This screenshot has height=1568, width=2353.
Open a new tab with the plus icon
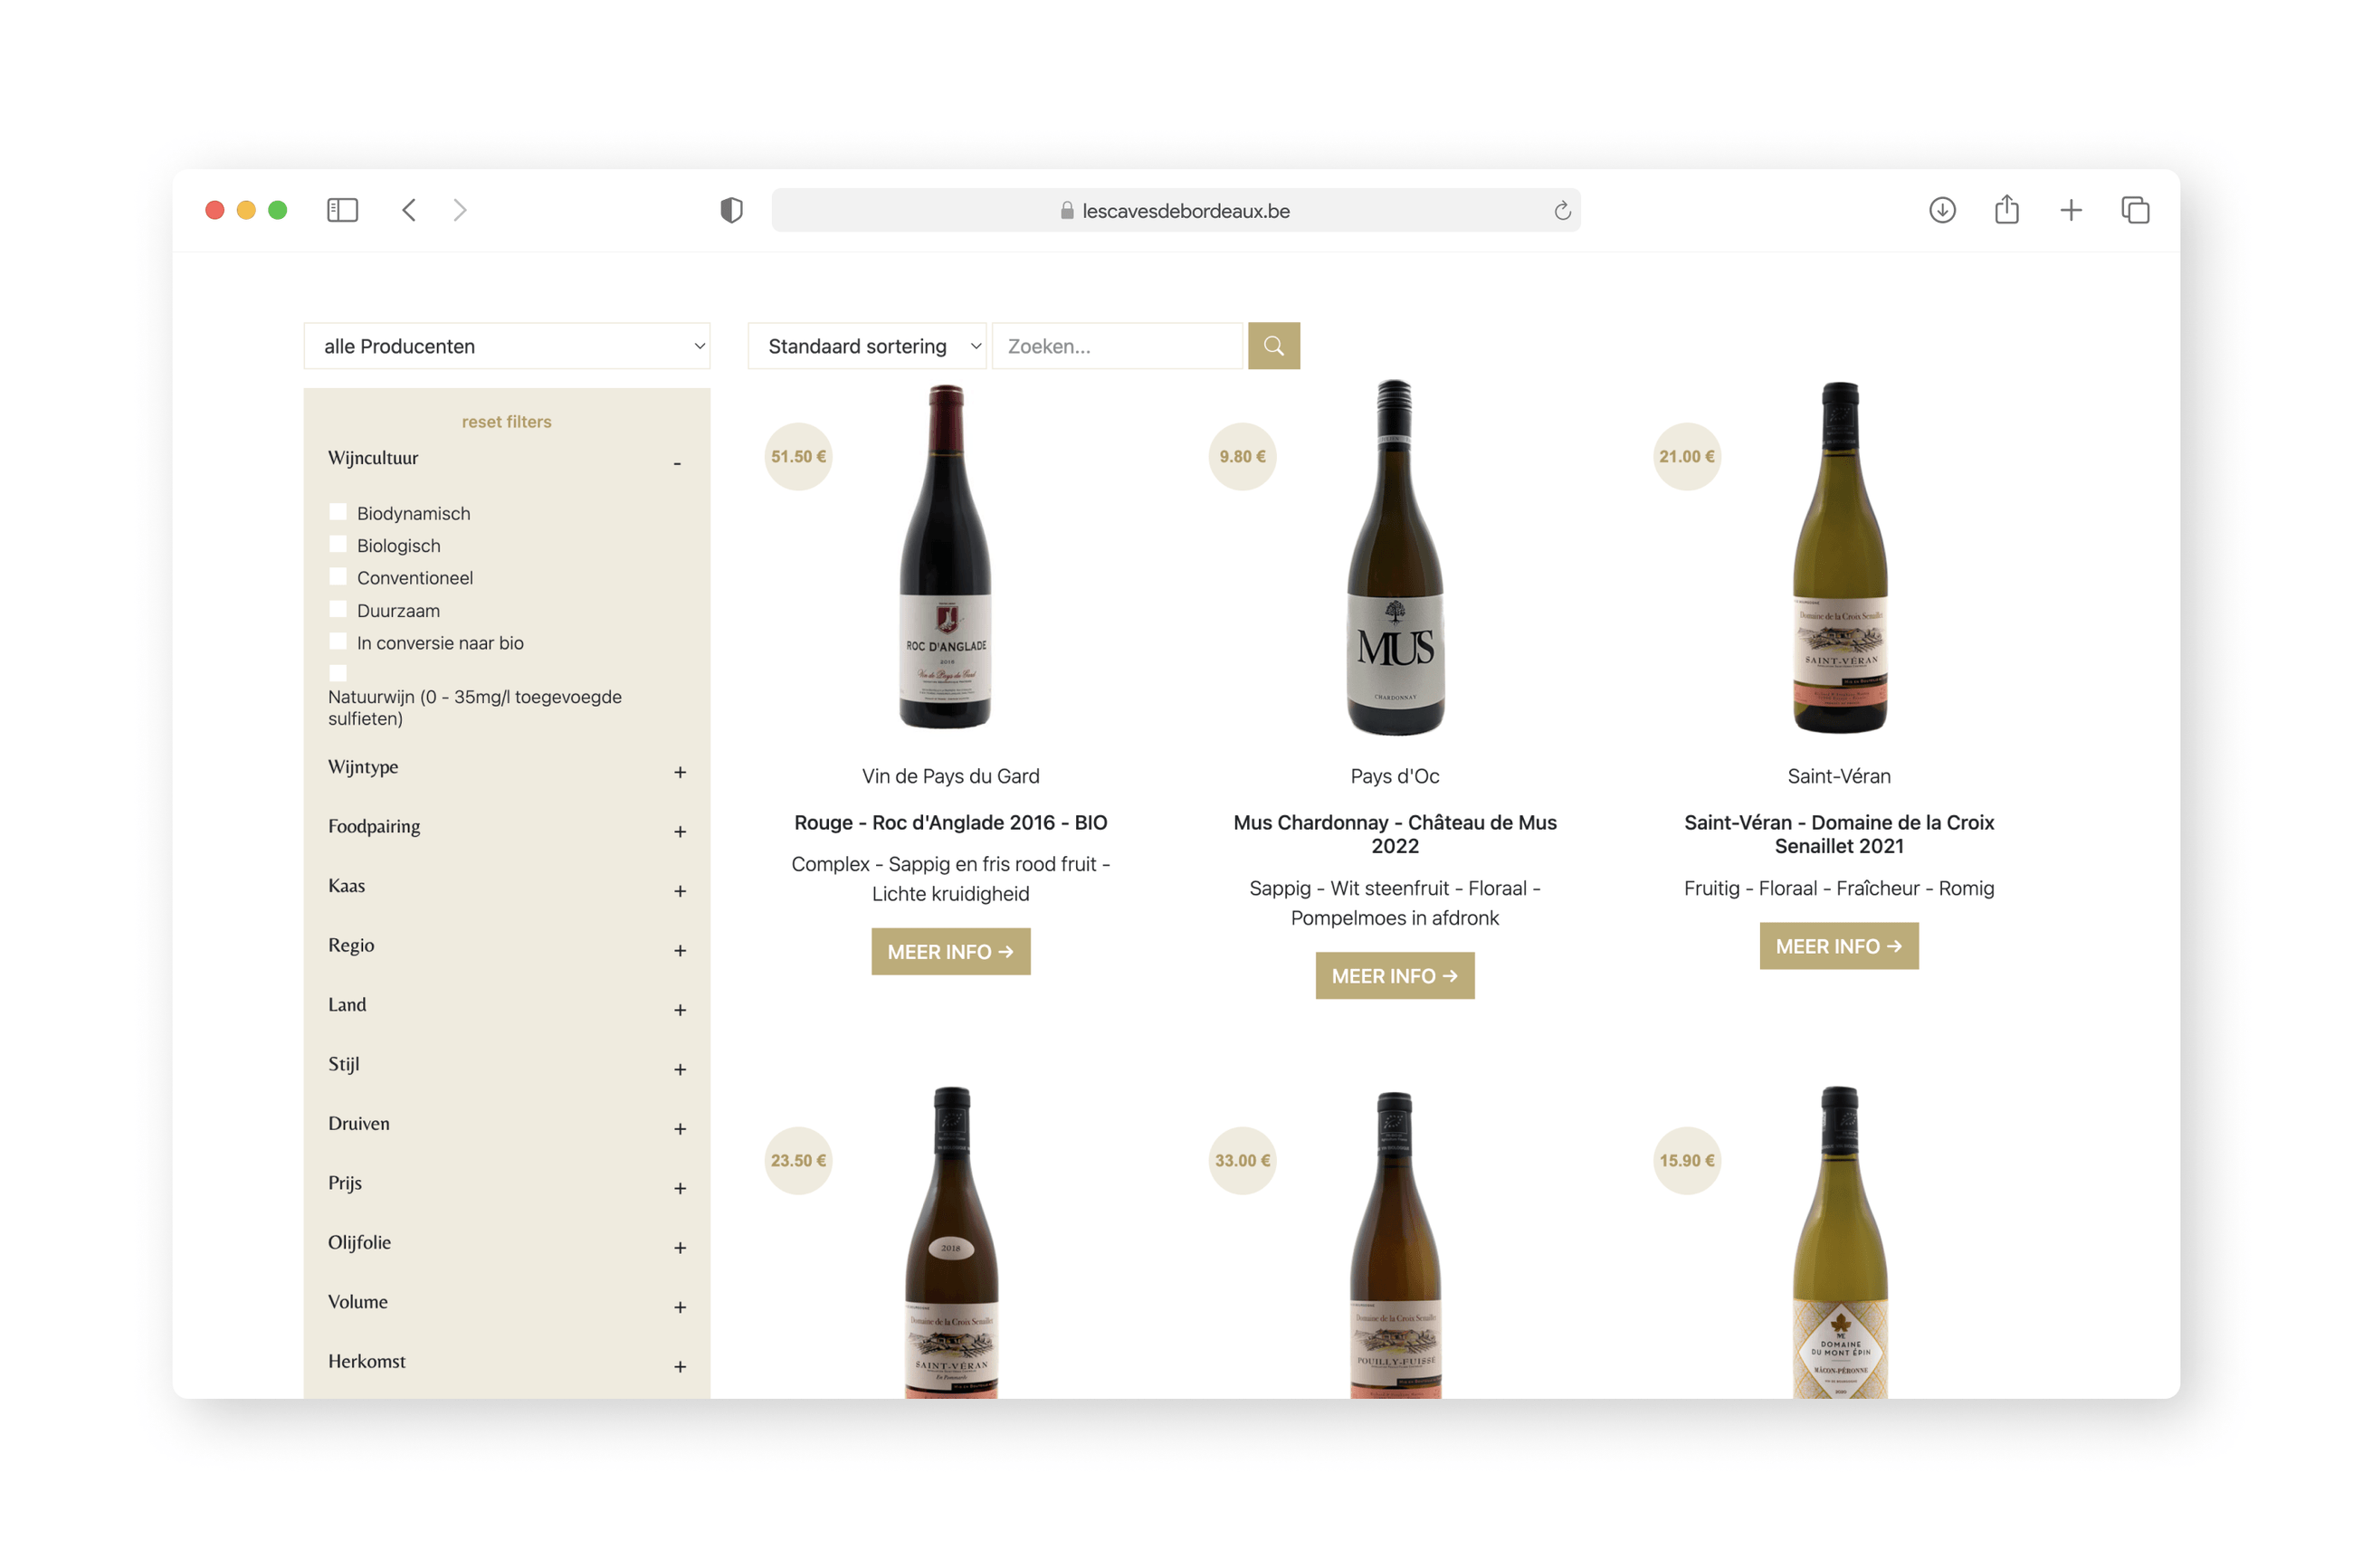pyautogui.click(x=2070, y=210)
